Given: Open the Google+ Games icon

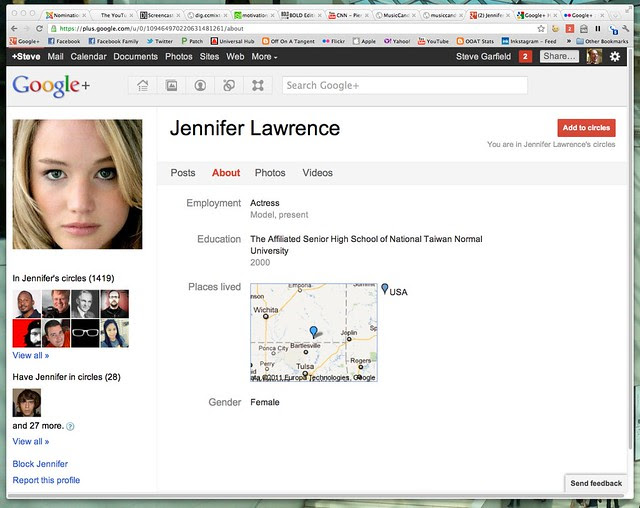Looking at the screenshot, I should [x=258, y=85].
